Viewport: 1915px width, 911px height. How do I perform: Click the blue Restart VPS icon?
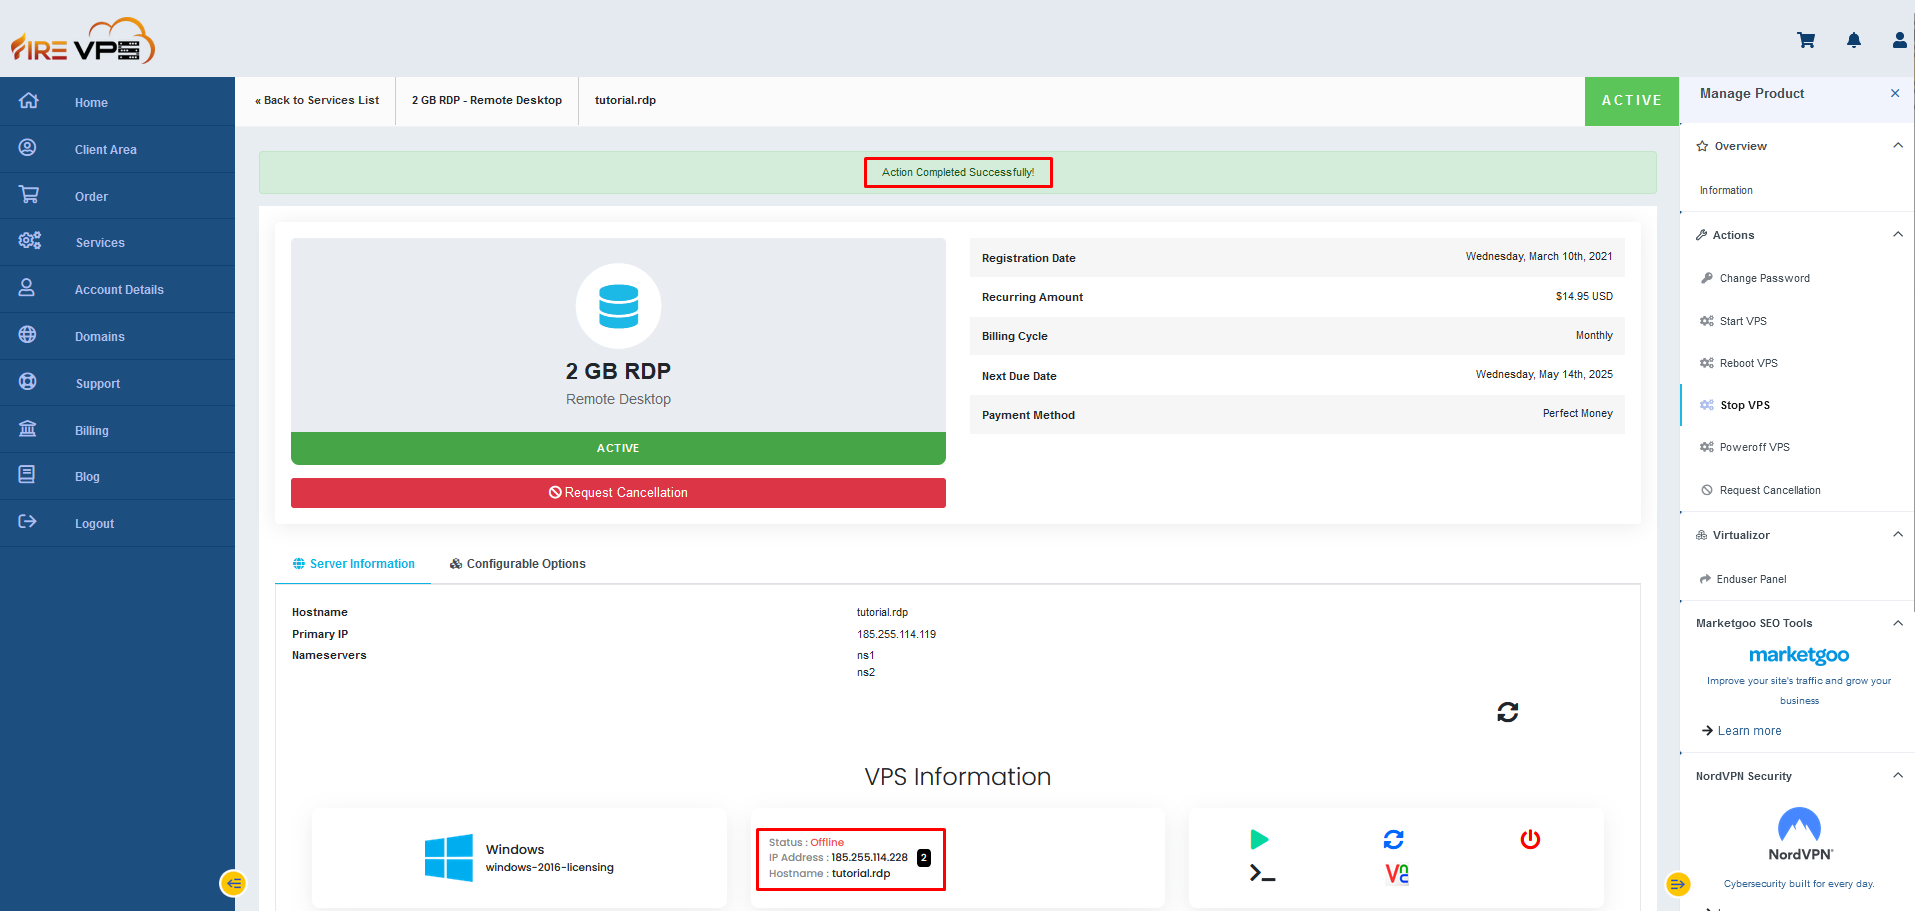click(1394, 839)
